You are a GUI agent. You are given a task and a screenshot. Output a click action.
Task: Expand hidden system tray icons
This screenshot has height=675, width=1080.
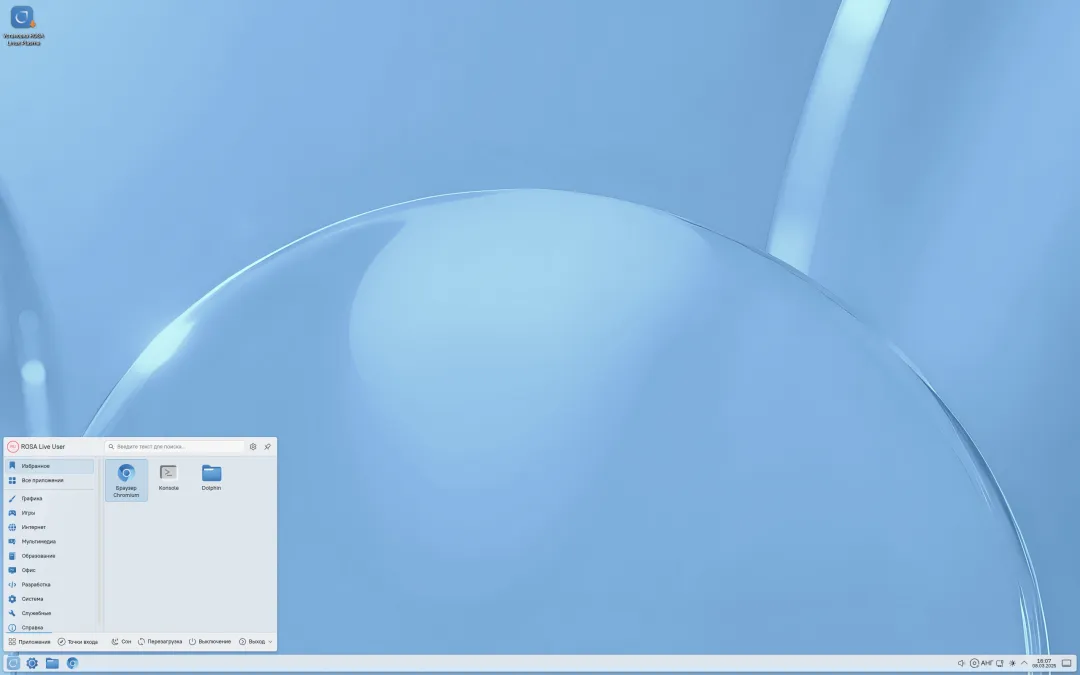click(1024, 663)
